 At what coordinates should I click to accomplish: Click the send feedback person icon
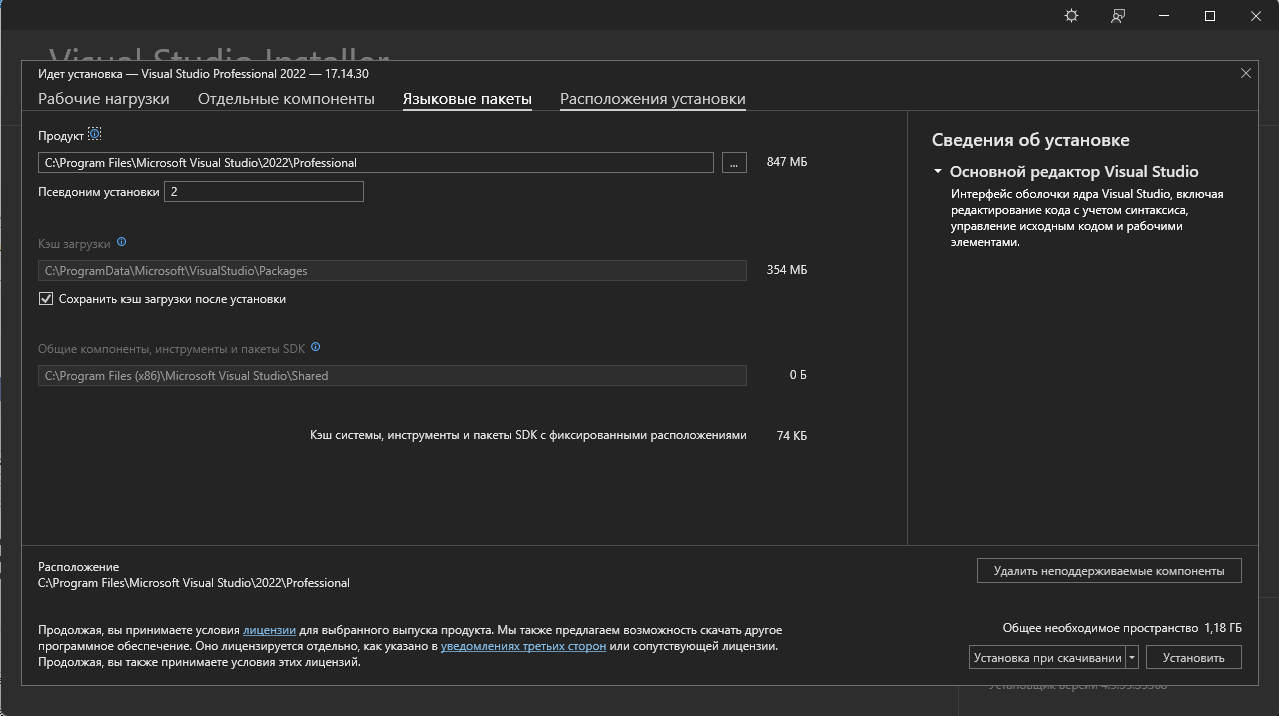1117,16
